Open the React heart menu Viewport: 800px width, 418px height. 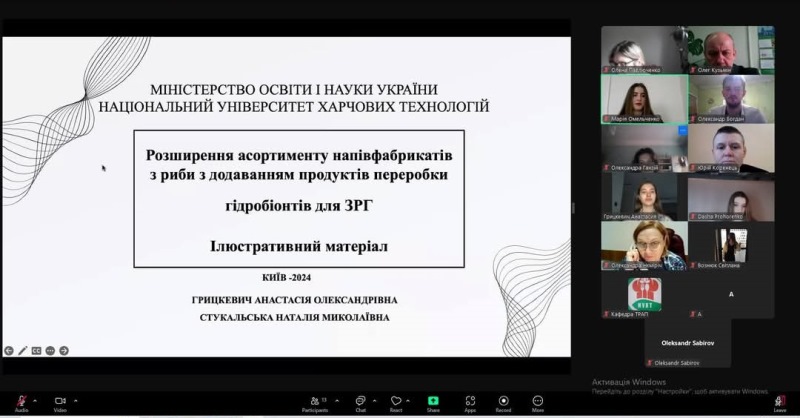(x=396, y=403)
